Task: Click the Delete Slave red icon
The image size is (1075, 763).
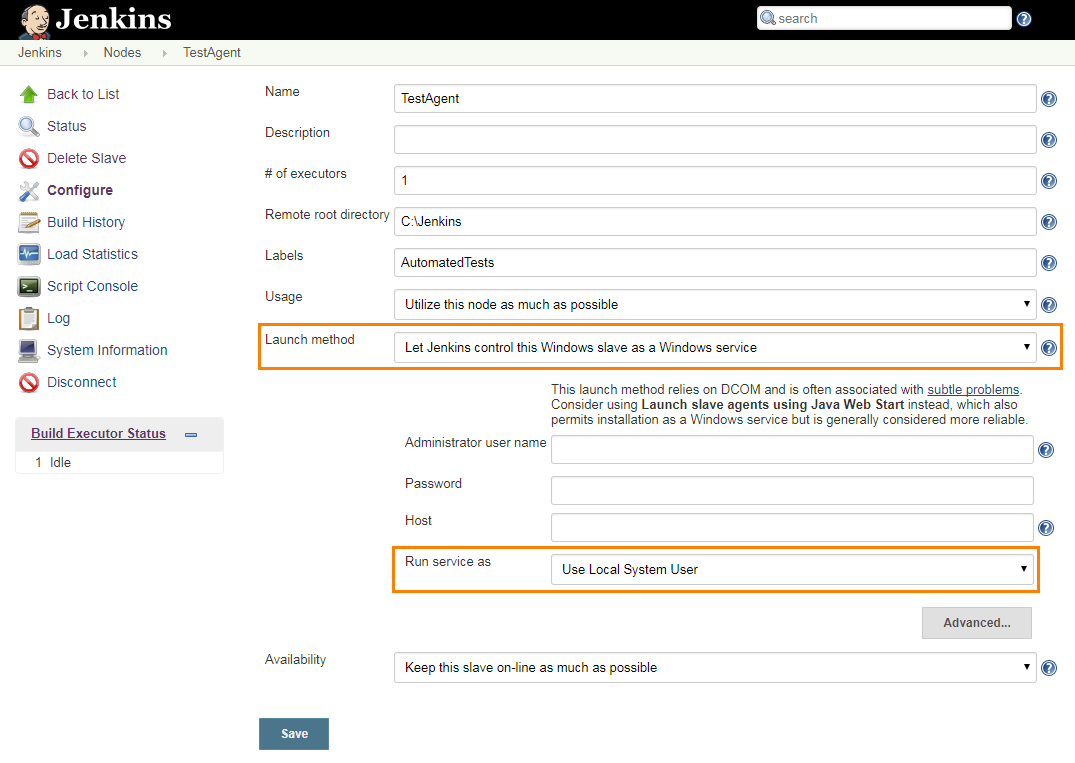Action: [x=29, y=158]
